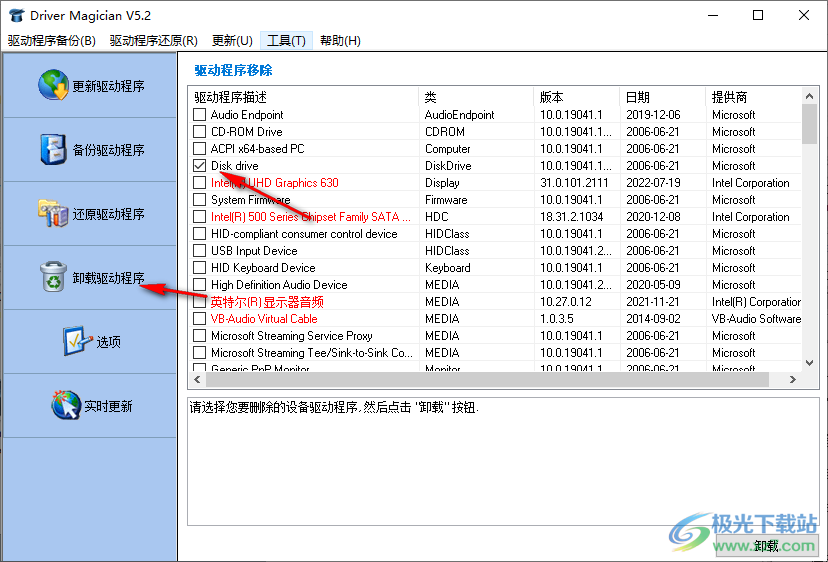The image size is (828, 562).
Task: Check the VB-Audio Virtual Cable checkbox
Action: (x=200, y=319)
